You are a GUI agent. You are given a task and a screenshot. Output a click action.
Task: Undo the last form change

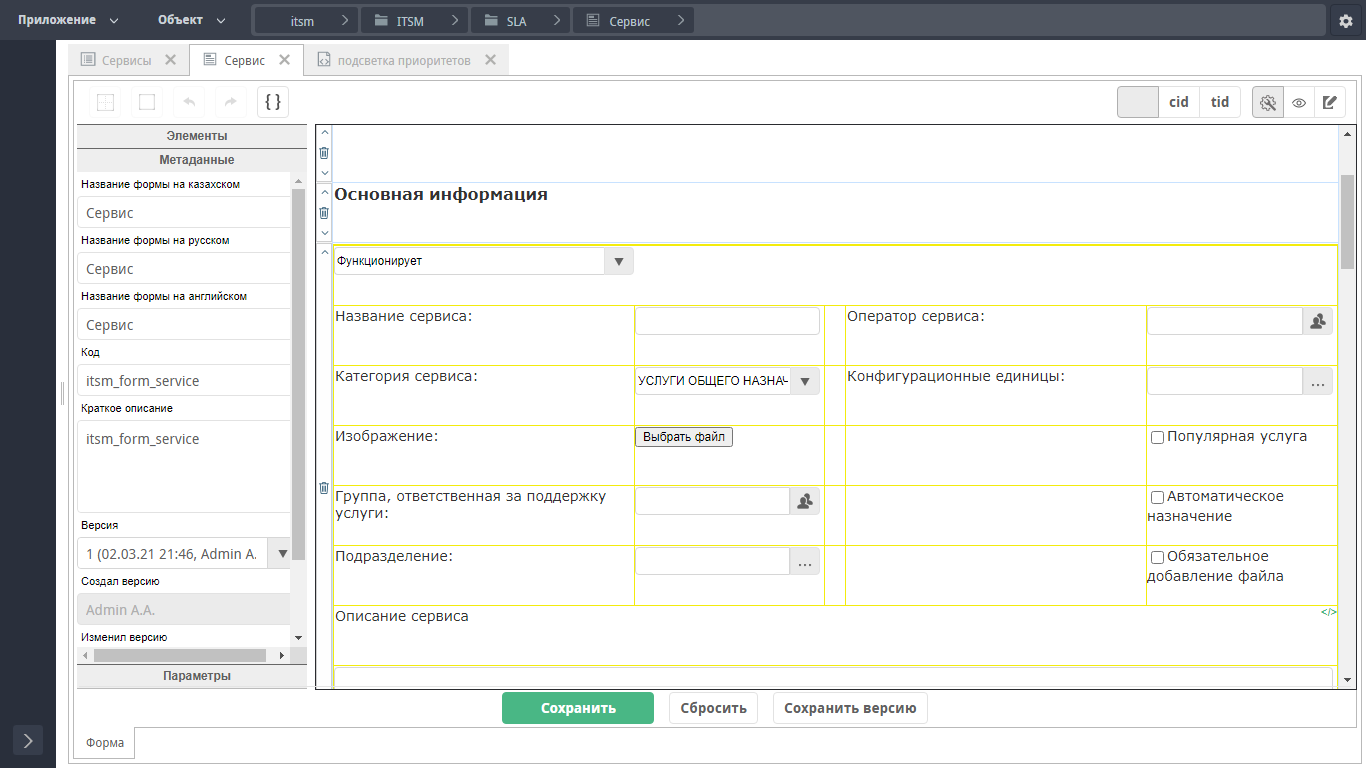point(189,102)
